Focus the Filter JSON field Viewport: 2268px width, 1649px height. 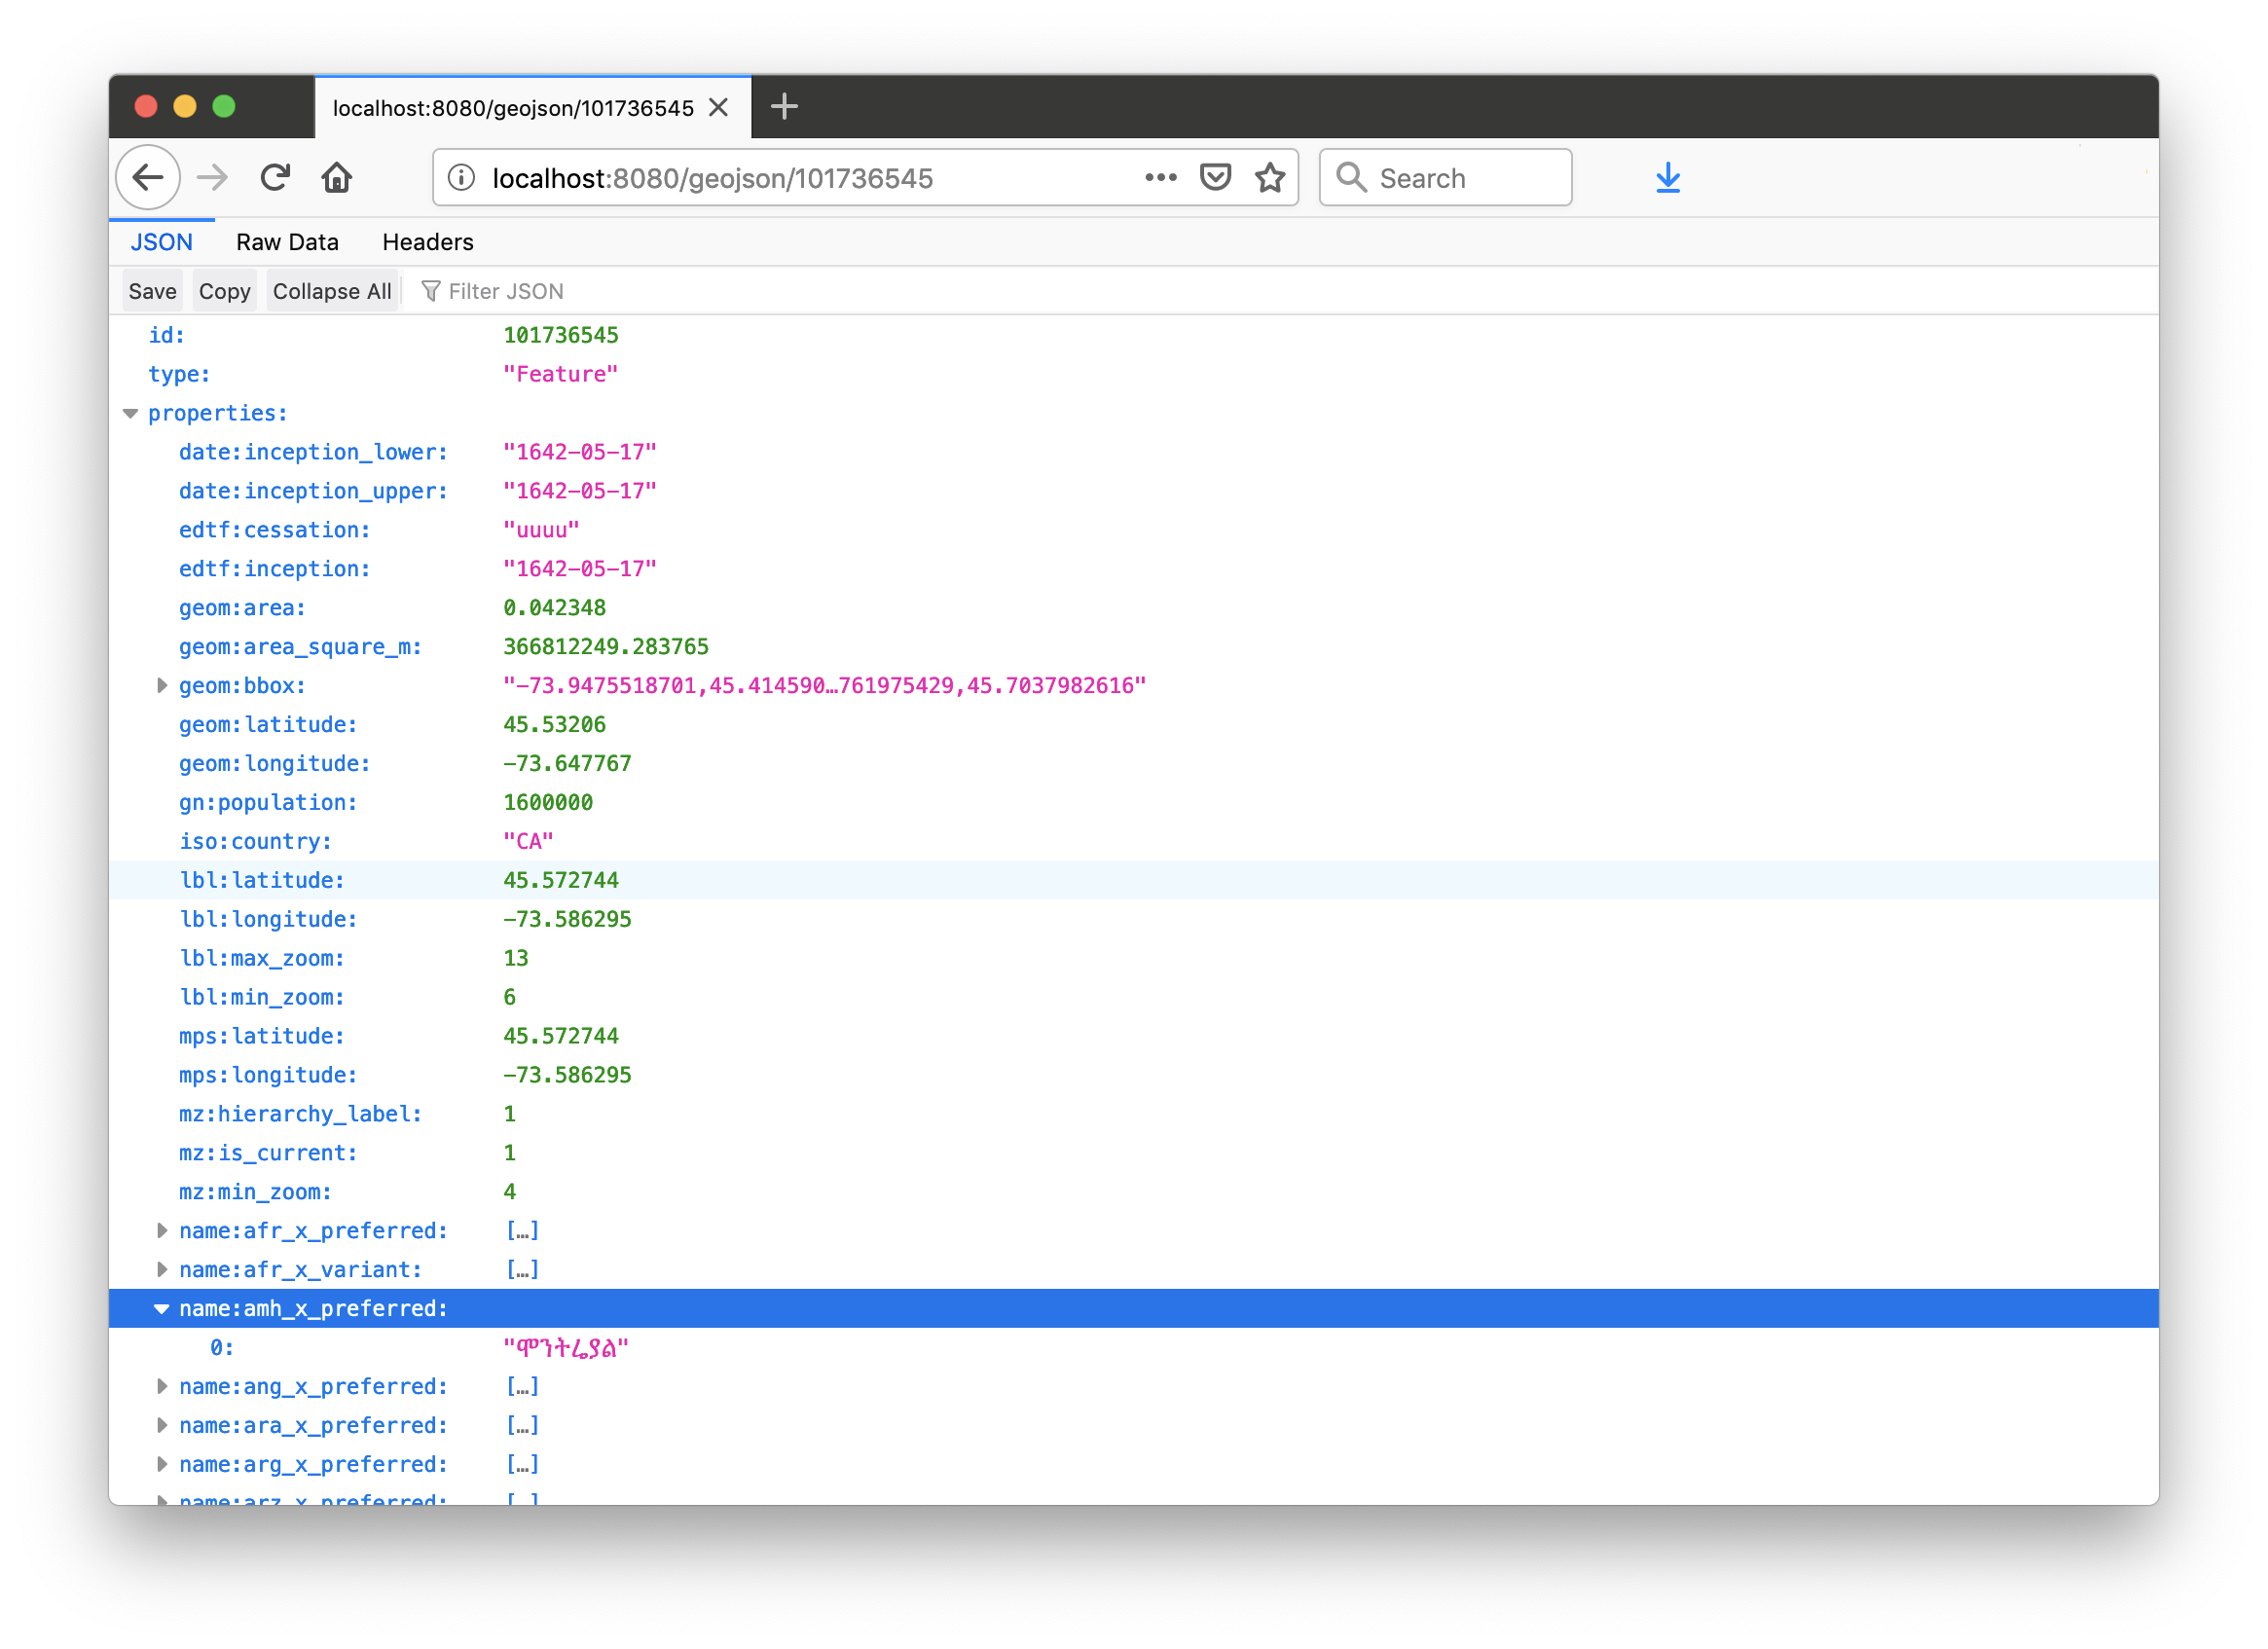(x=506, y=291)
